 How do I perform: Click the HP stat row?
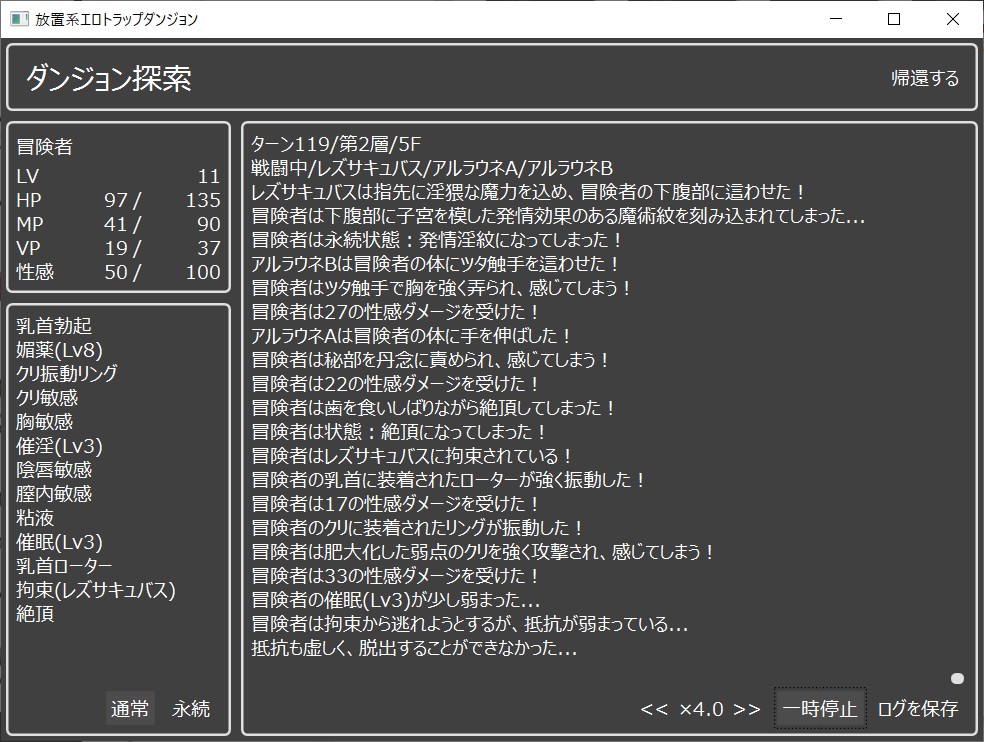(118, 200)
